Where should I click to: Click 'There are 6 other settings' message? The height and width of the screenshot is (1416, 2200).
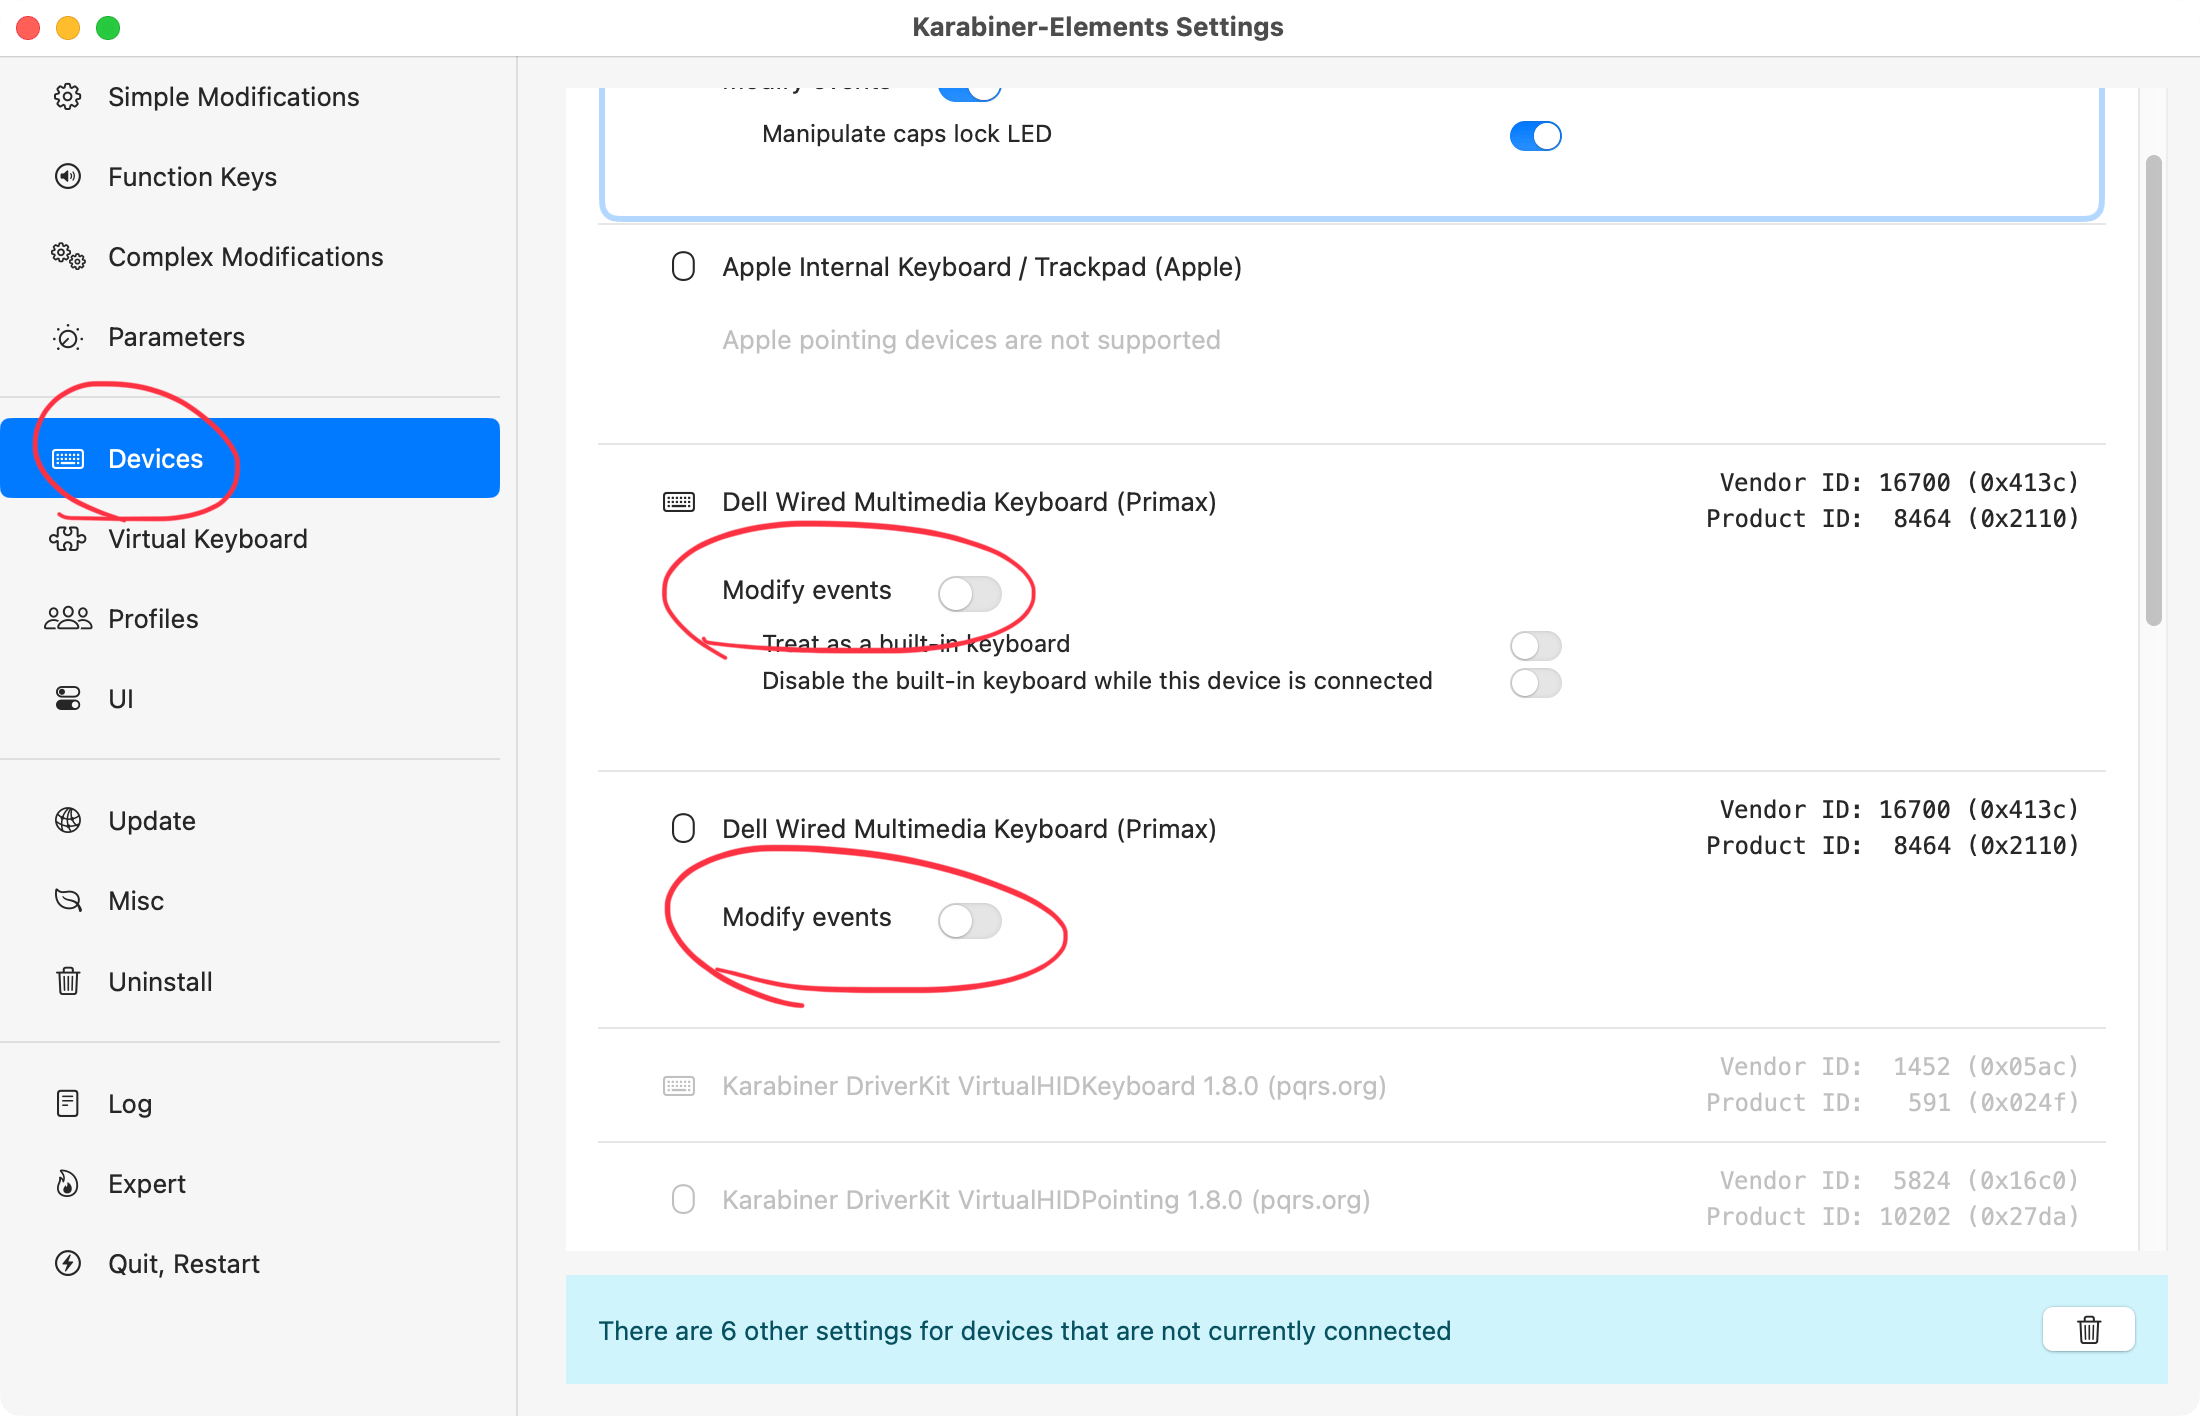[x=1025, y=1331]
